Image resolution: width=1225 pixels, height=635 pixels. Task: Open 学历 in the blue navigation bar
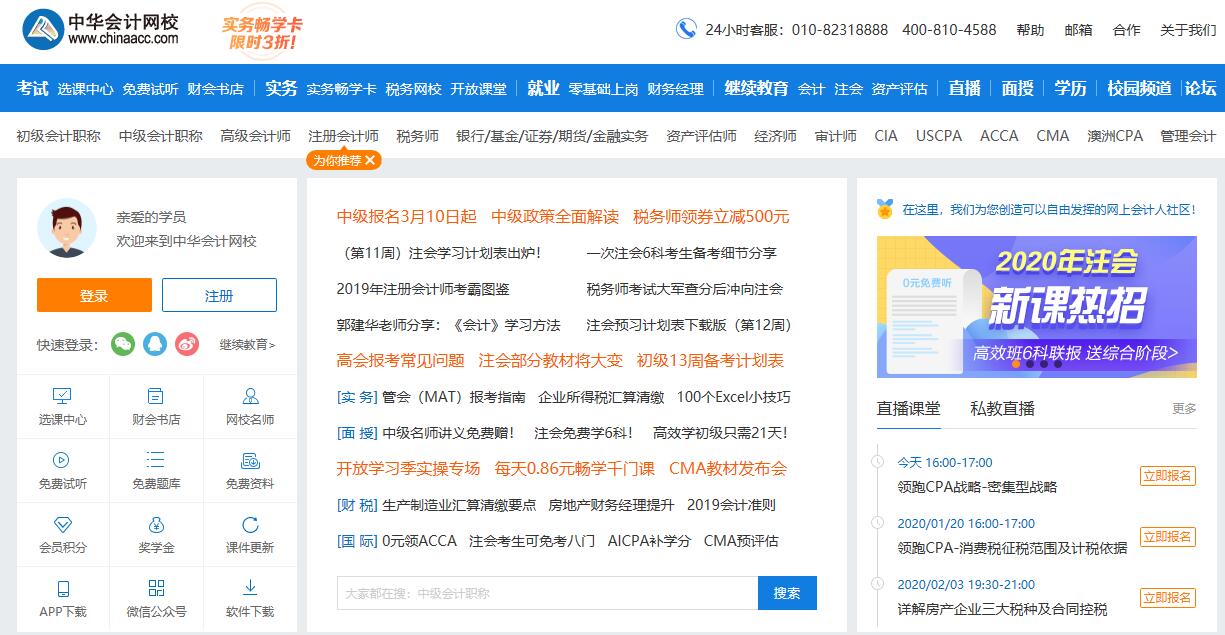[1070, 88]
